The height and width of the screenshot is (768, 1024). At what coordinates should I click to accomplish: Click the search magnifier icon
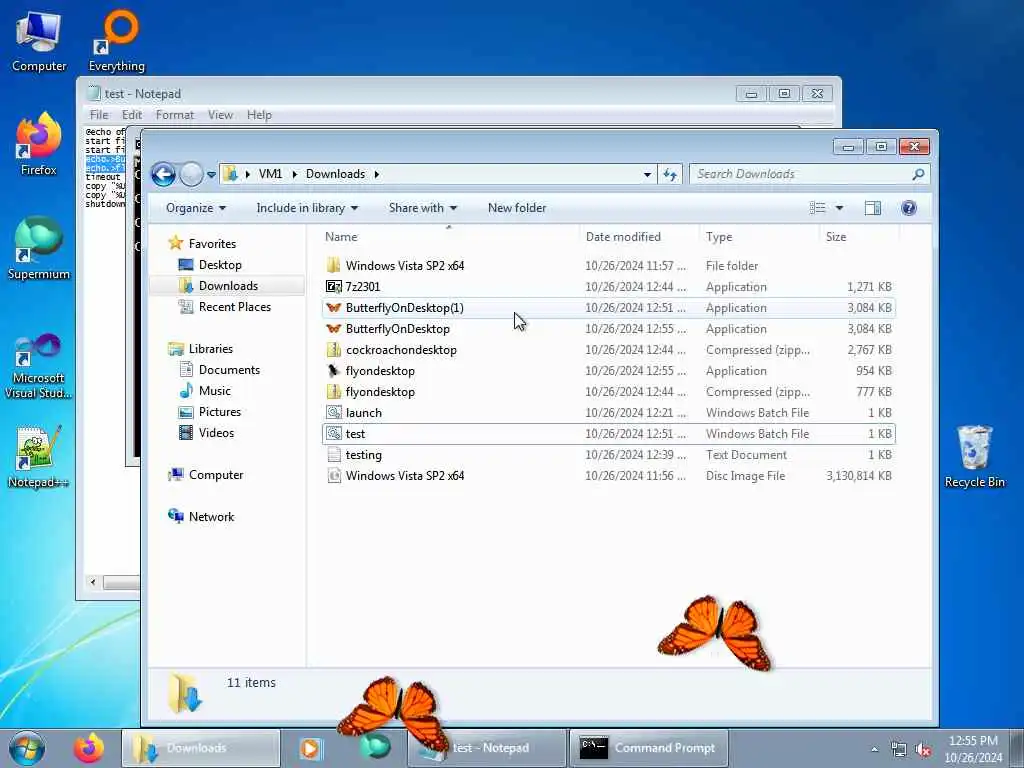pyautogui.click(x=918, y=174)
